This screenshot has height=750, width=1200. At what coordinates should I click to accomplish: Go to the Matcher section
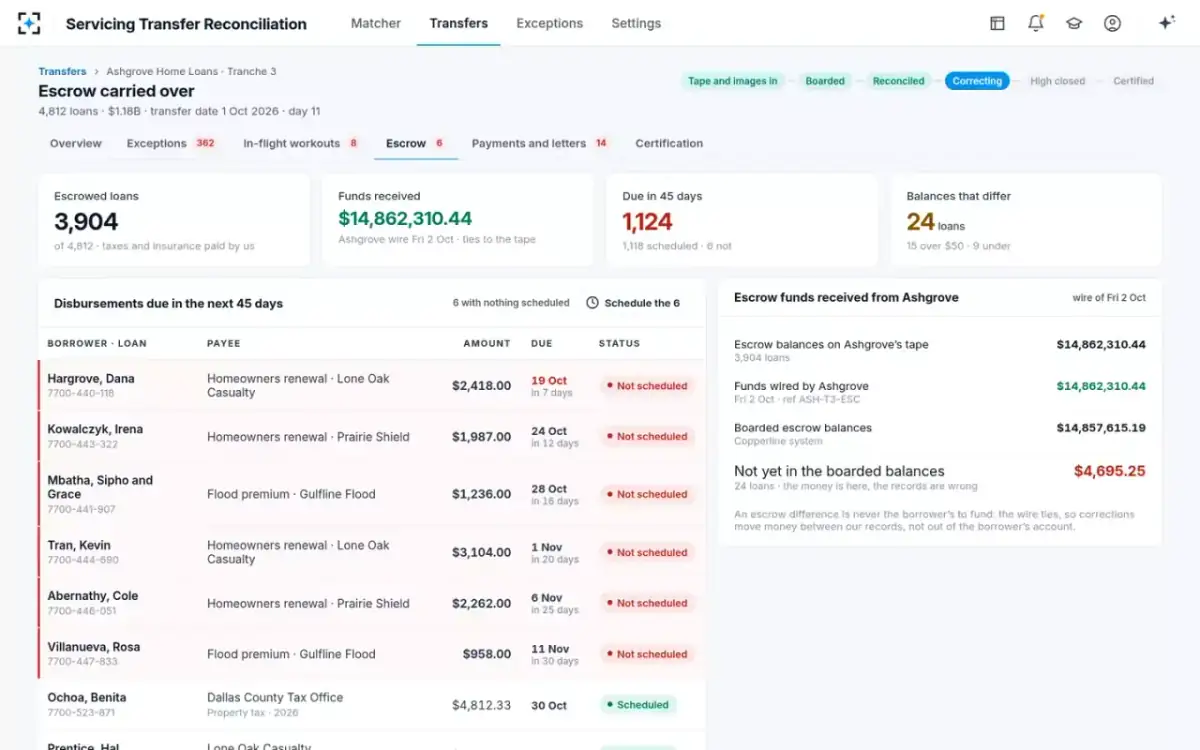click(x=376, y=23)
